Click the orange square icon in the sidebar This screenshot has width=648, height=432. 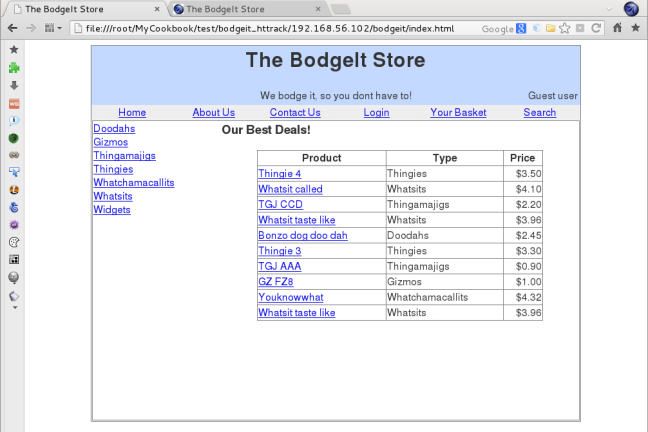coord(14,104)
